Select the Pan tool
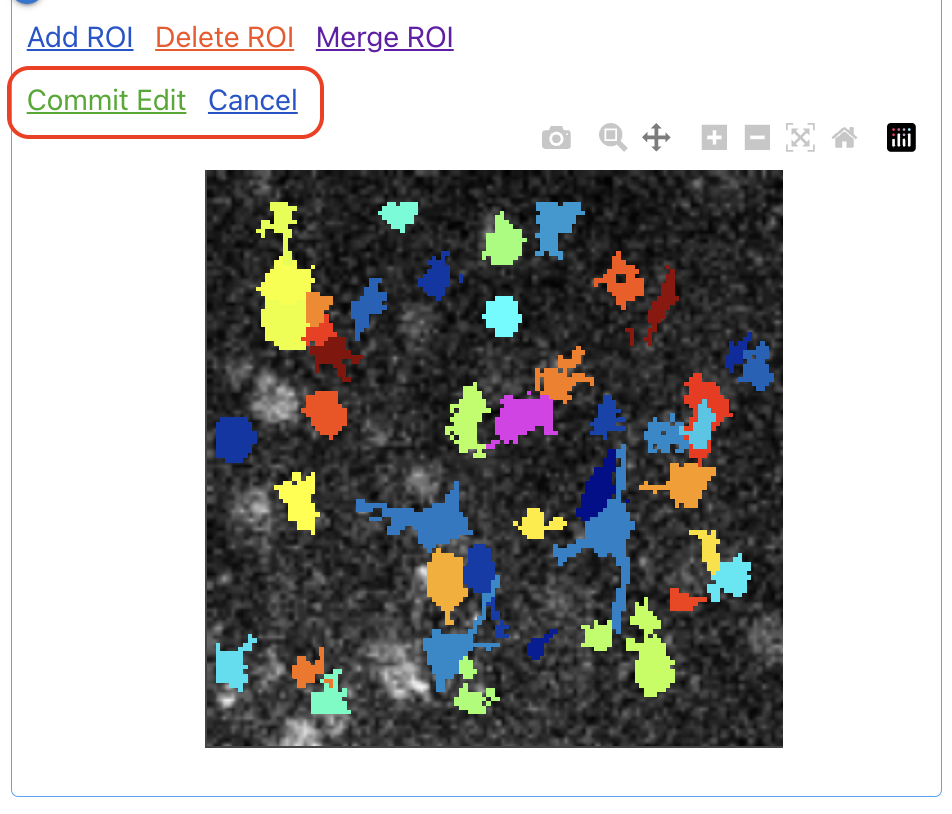952x814 pixels. click(656, 138)
